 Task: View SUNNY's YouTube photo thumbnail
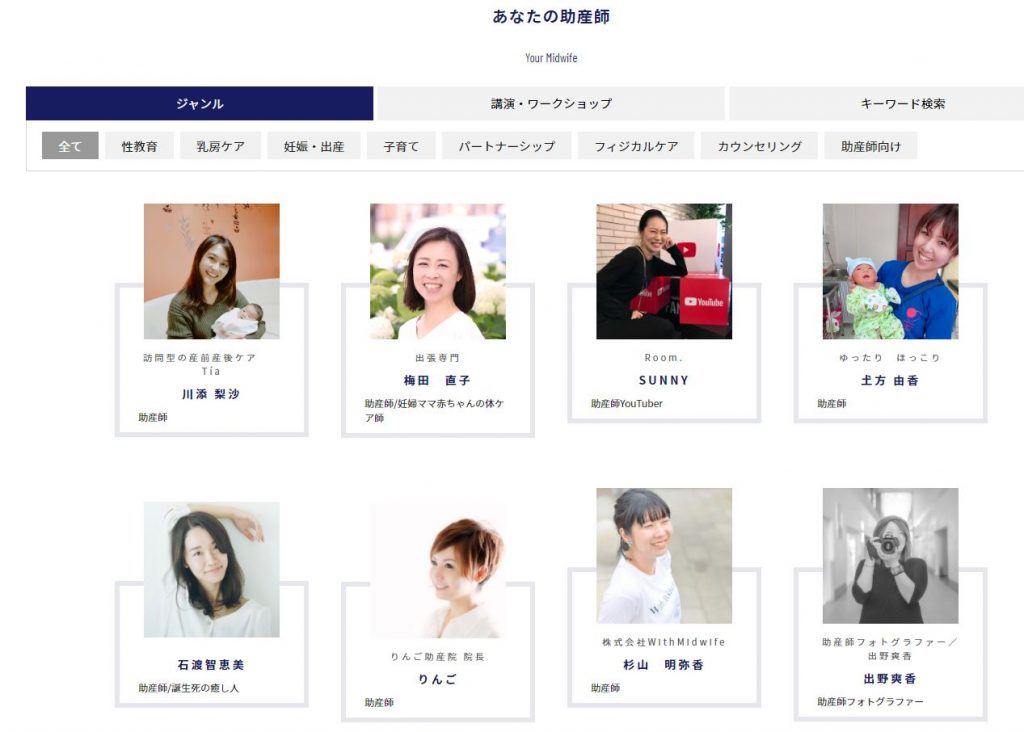click(664, 271)
